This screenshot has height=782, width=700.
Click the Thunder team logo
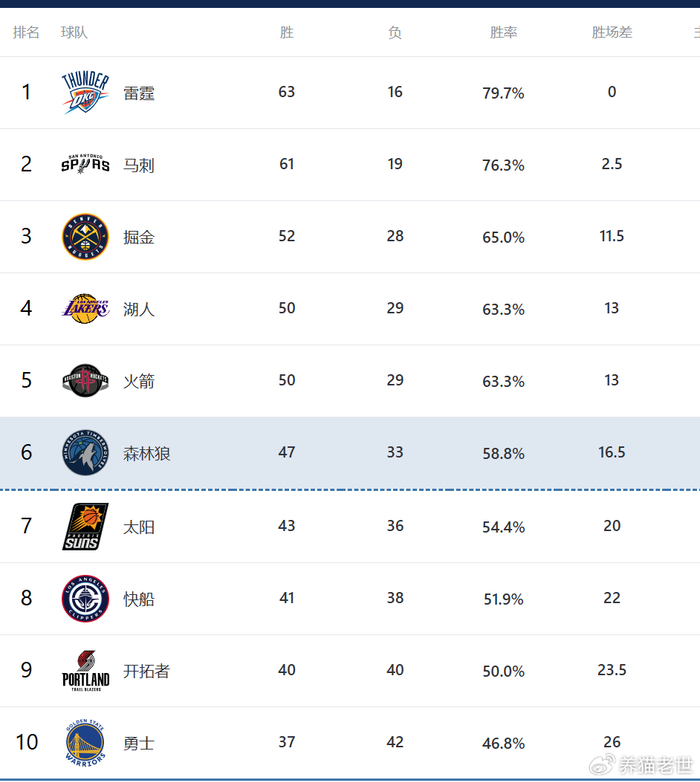point(85,93)
